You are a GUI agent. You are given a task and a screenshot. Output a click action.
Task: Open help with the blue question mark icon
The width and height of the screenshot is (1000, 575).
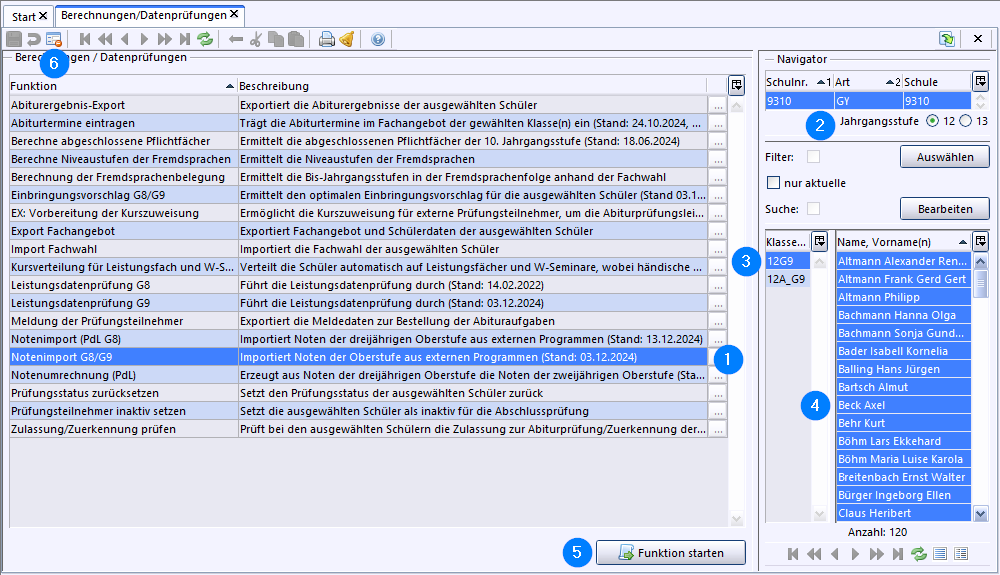378,40
